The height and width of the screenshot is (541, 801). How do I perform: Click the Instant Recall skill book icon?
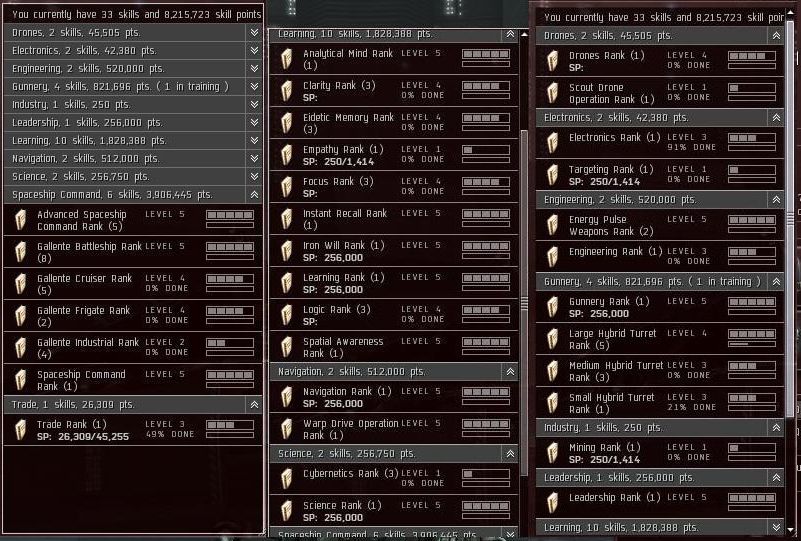287,219
